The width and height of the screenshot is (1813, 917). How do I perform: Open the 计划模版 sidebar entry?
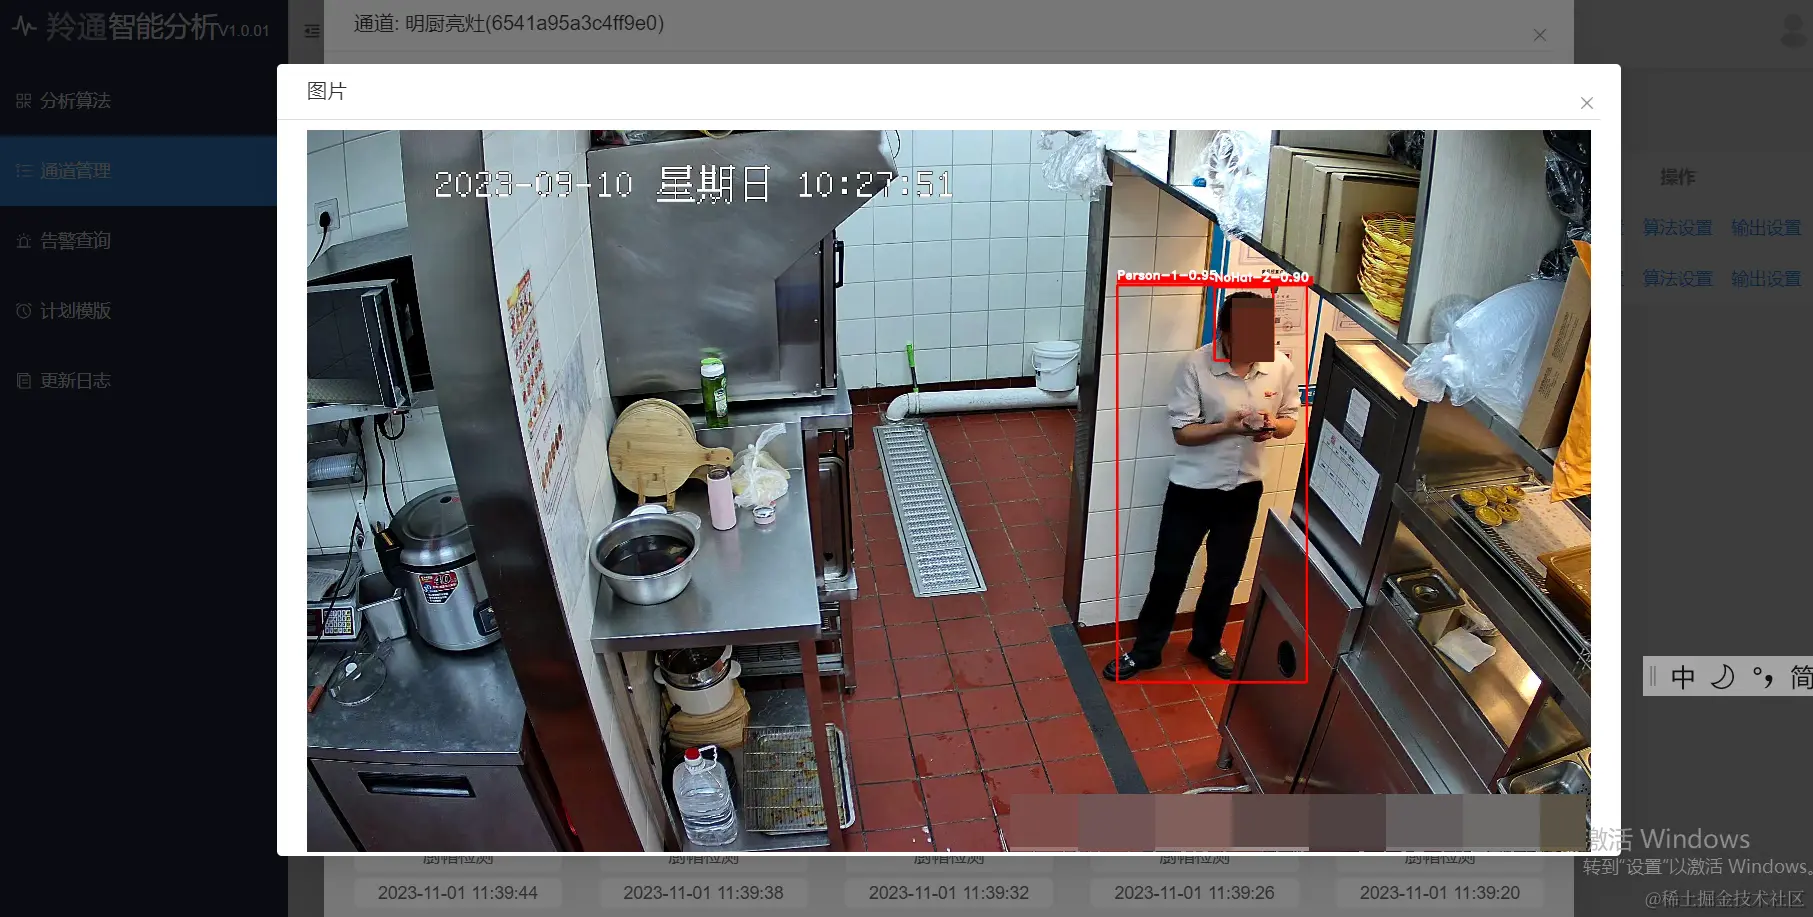138,311
